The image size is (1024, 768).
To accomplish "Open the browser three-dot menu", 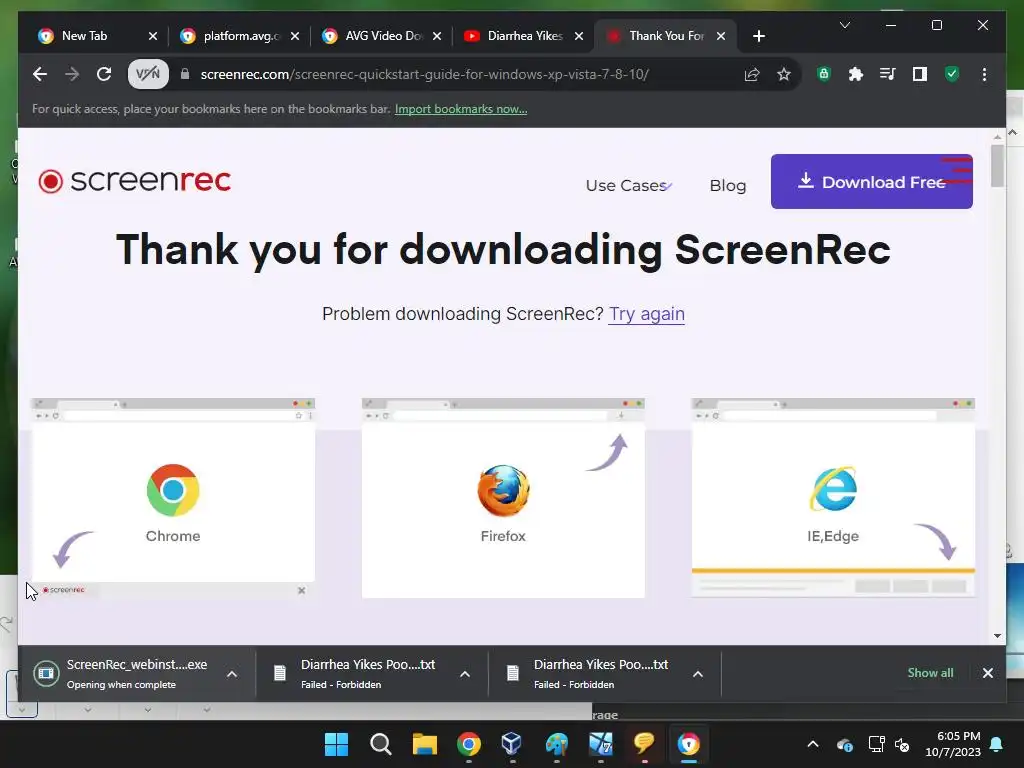I will pos(984,74).
